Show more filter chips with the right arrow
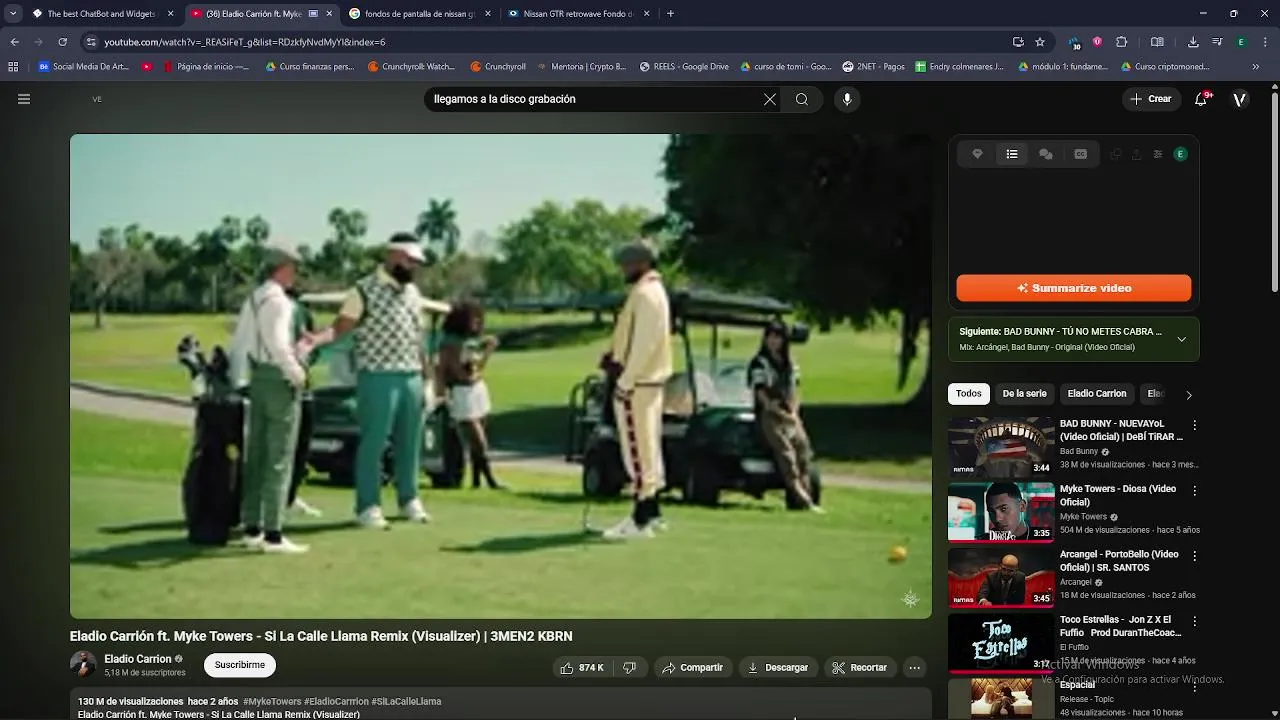The width and height of the screenshot is (1280, 720). (1188, 394)
